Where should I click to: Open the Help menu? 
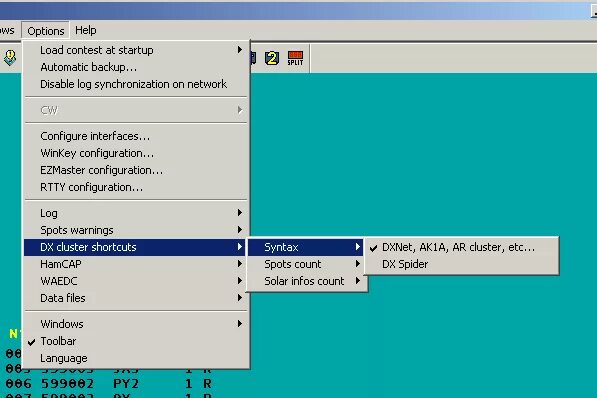tap(86, 30)
